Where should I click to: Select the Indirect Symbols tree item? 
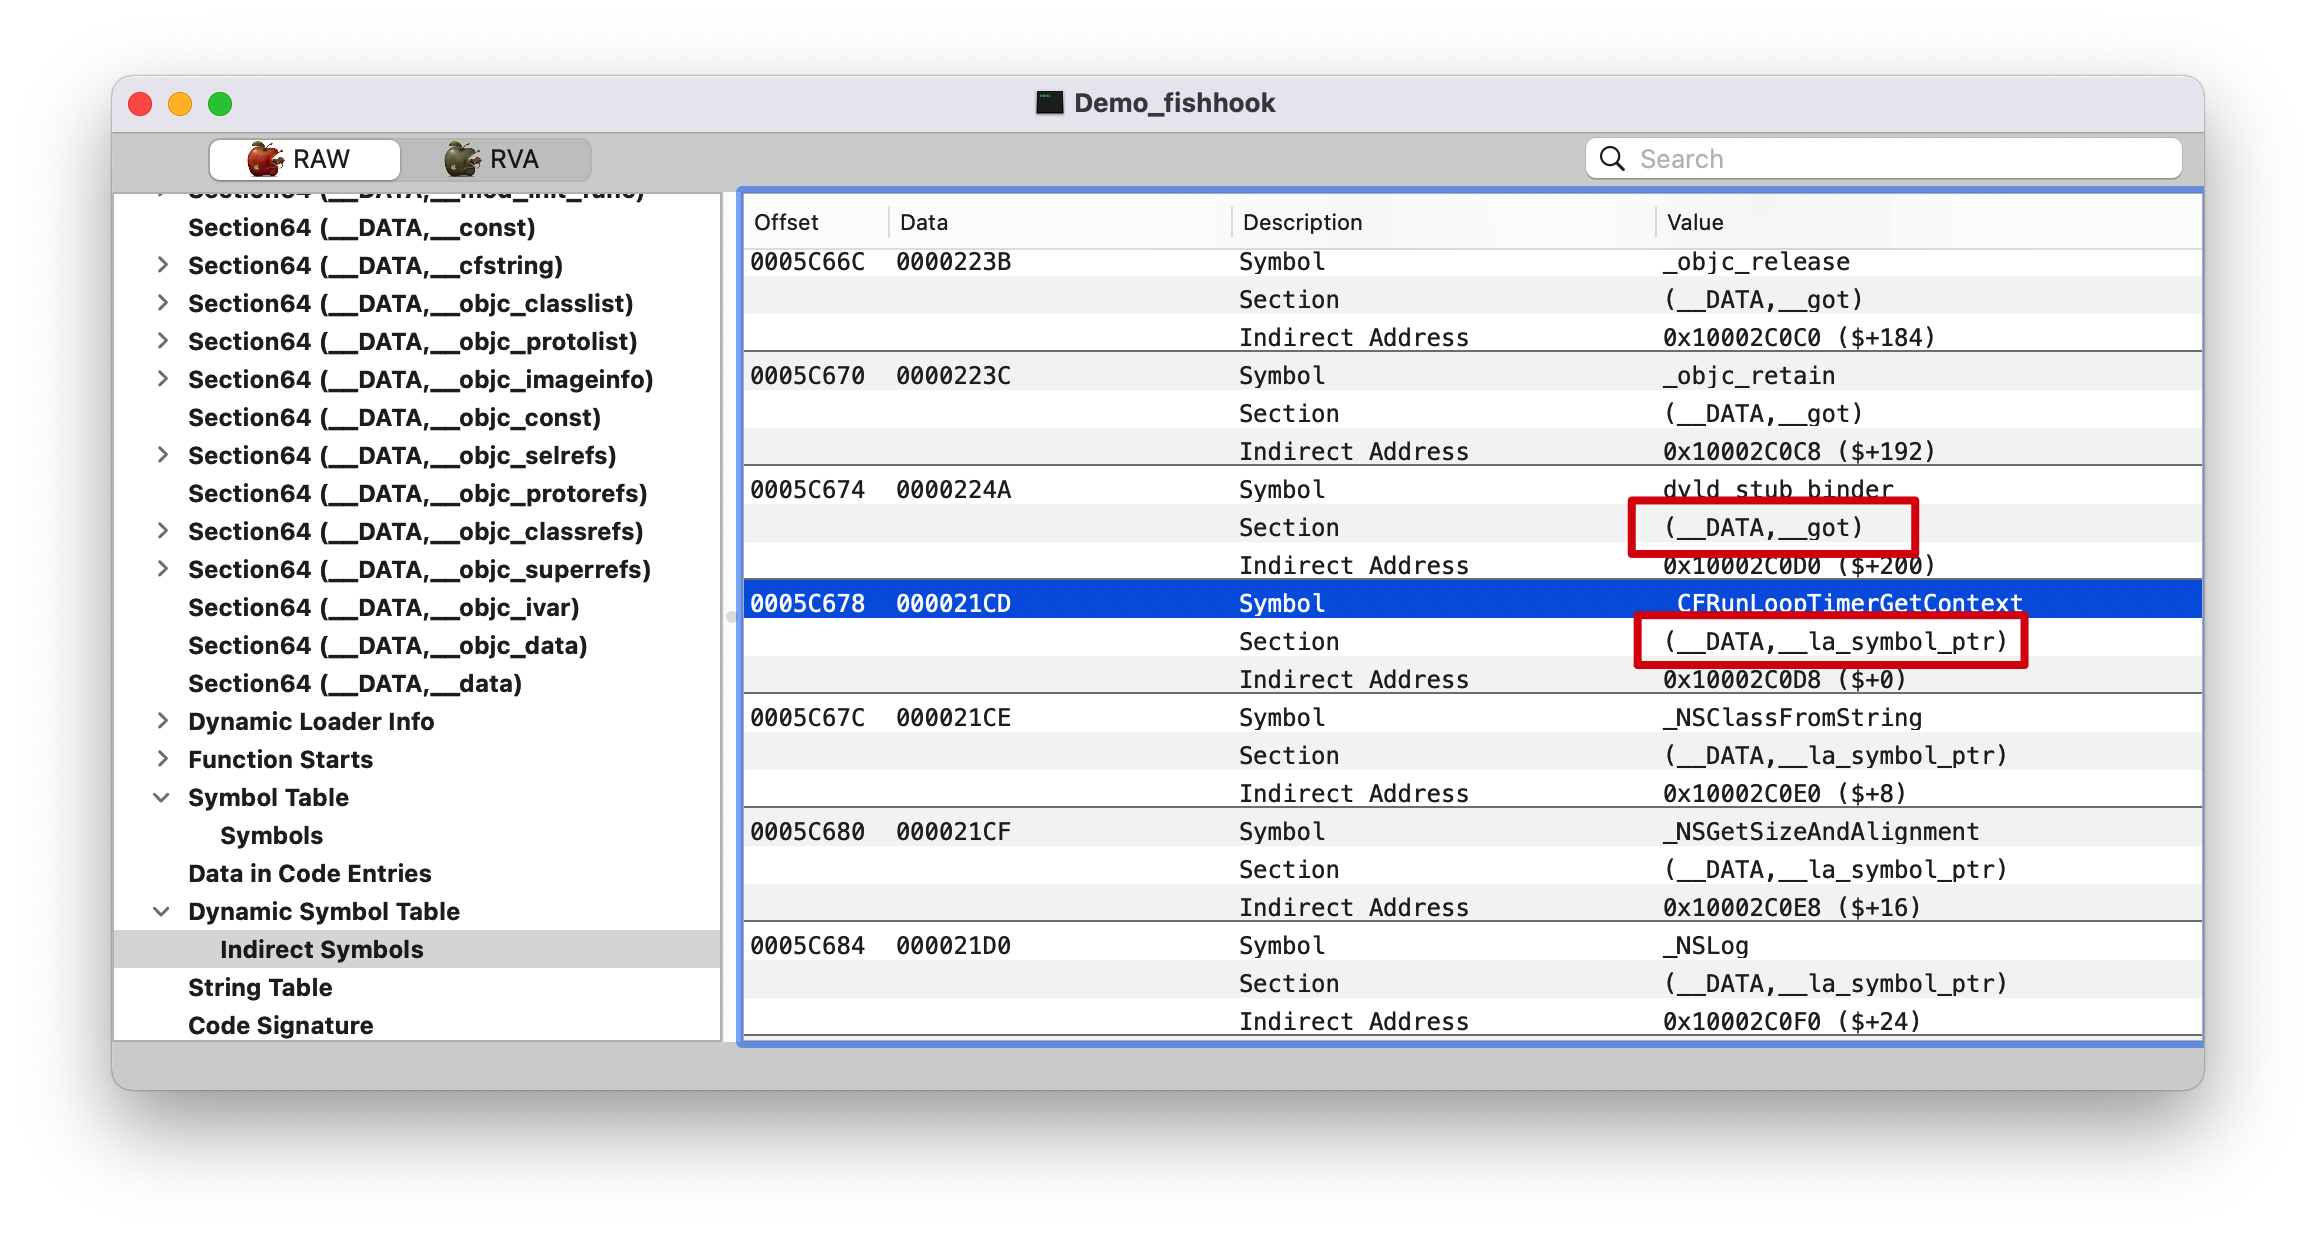321,949
